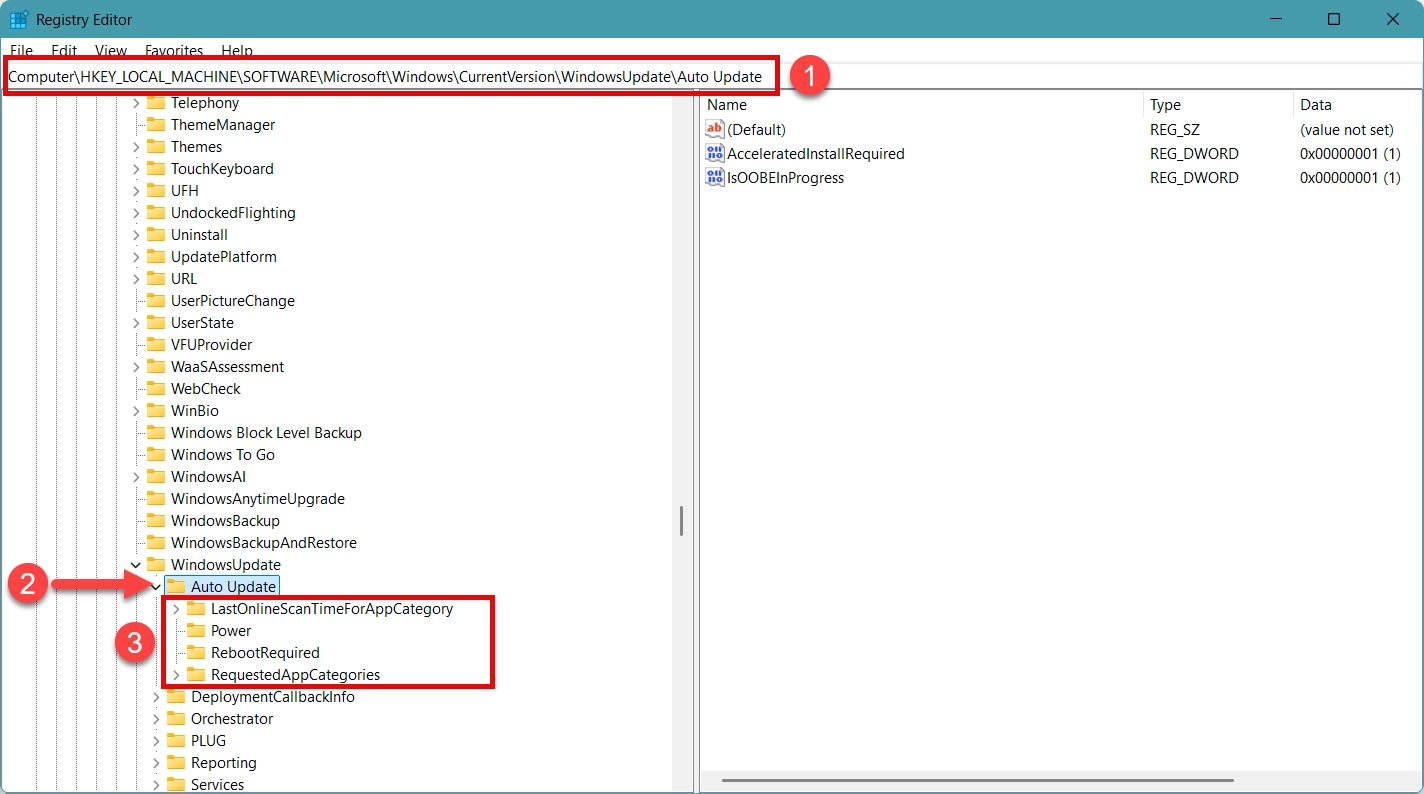The height and width of the screenshot is (794, 1424).
Task: Click the AcceleratedInstallRequired DWORD value icon
Action: (x=715, y=154)
